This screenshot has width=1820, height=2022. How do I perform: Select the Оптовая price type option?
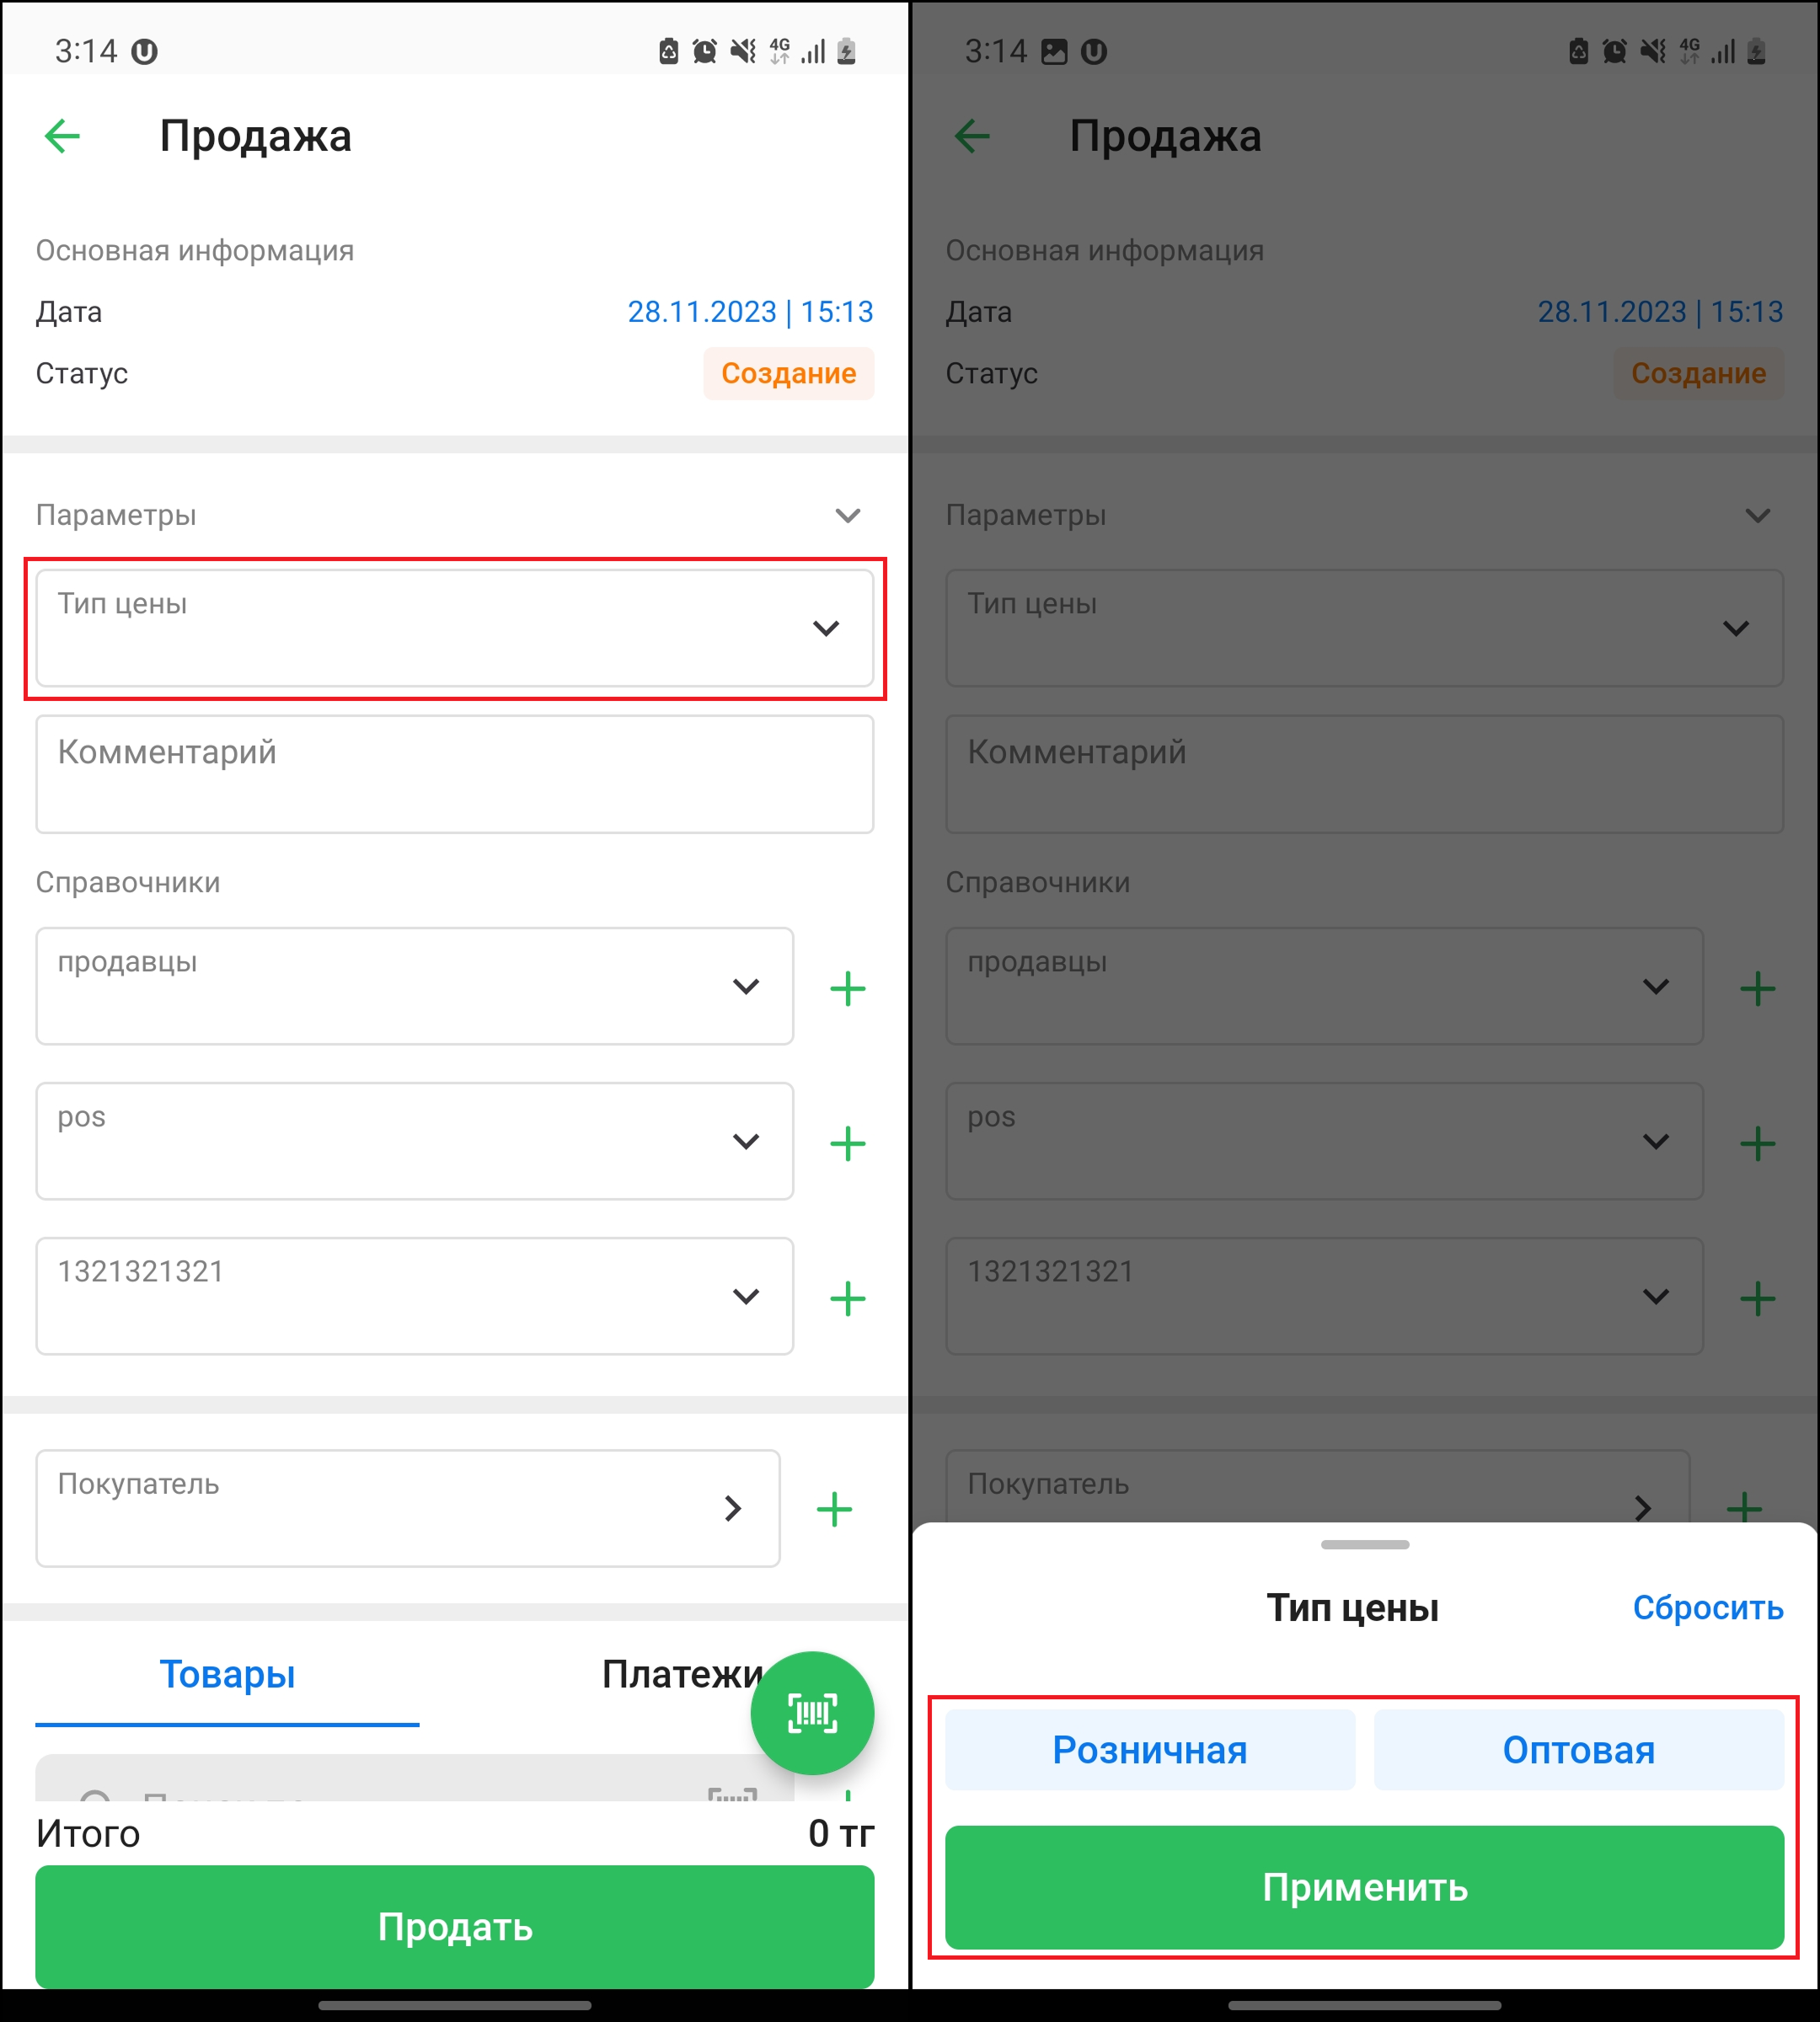tap(1579, 1750)
